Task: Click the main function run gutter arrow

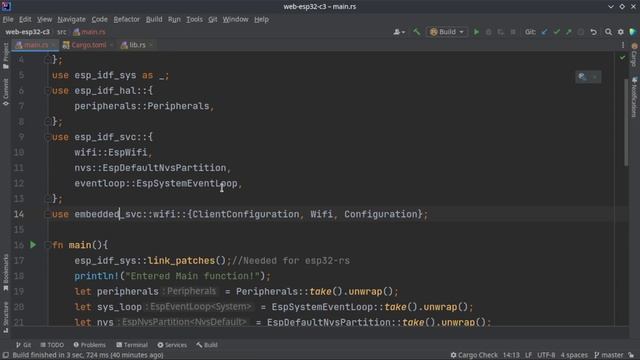Action: pos(33,245)
